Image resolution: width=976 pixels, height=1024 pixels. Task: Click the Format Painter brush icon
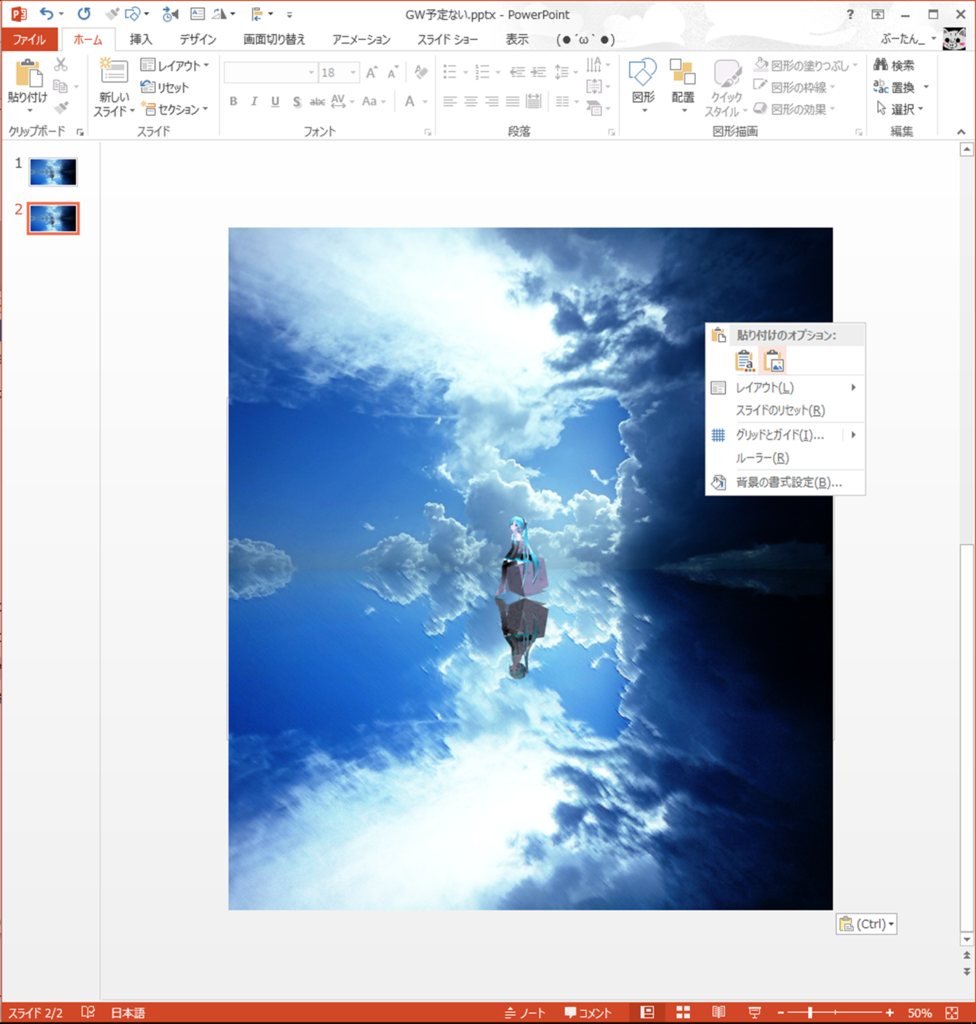(x=61, y=108)
